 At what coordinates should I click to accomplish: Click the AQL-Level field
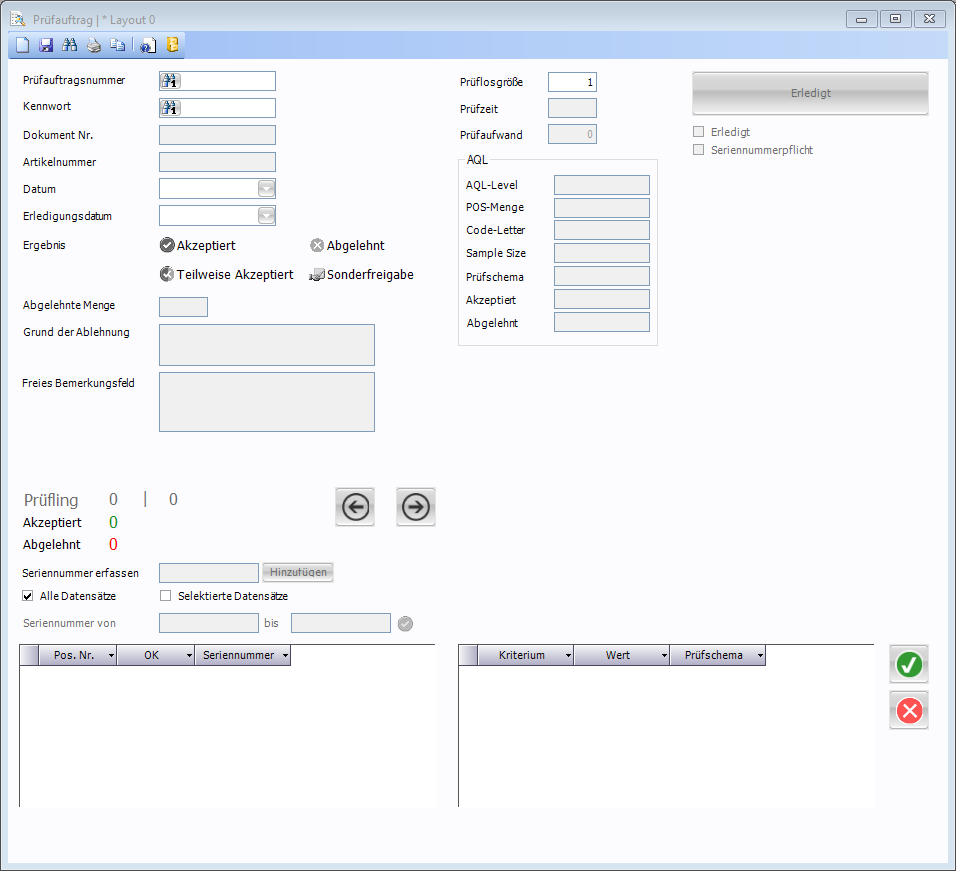602,185
